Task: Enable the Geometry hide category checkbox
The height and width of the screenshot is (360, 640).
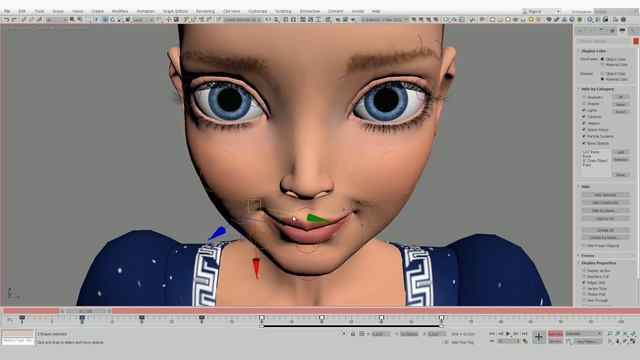Action: pos(584,97)
